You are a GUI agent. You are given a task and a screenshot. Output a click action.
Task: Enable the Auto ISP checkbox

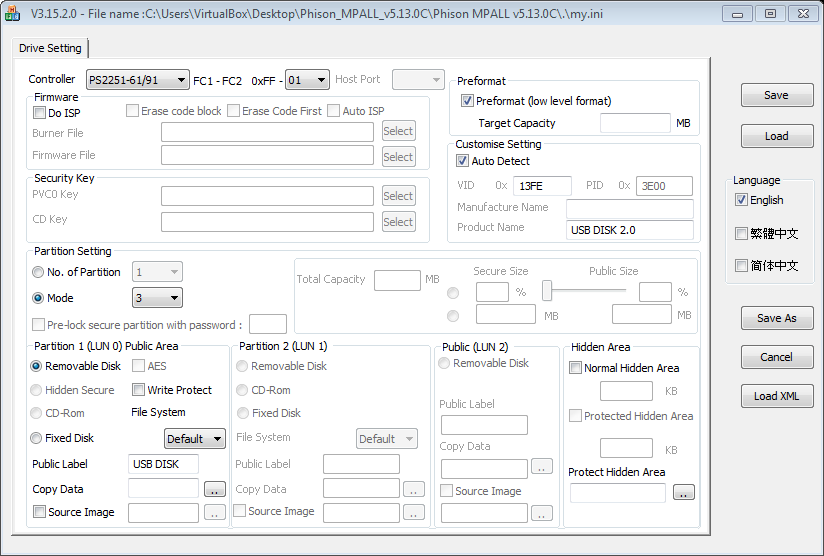(333, 110)
